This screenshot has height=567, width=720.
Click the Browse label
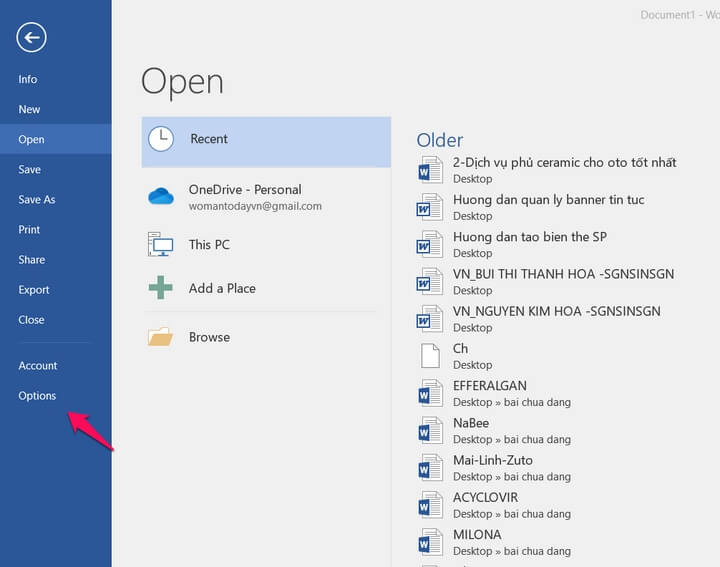[x=209, y=337]
